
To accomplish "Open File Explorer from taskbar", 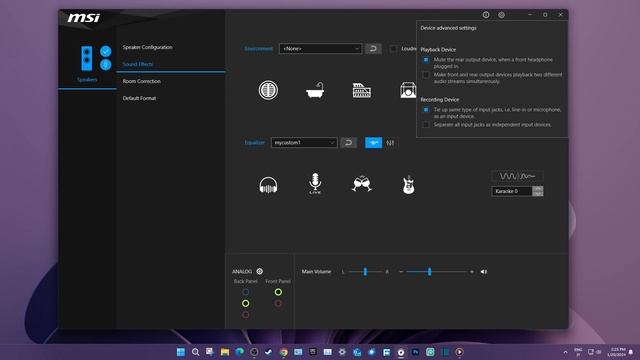I will pyautogui.click(x=225, y=352).
